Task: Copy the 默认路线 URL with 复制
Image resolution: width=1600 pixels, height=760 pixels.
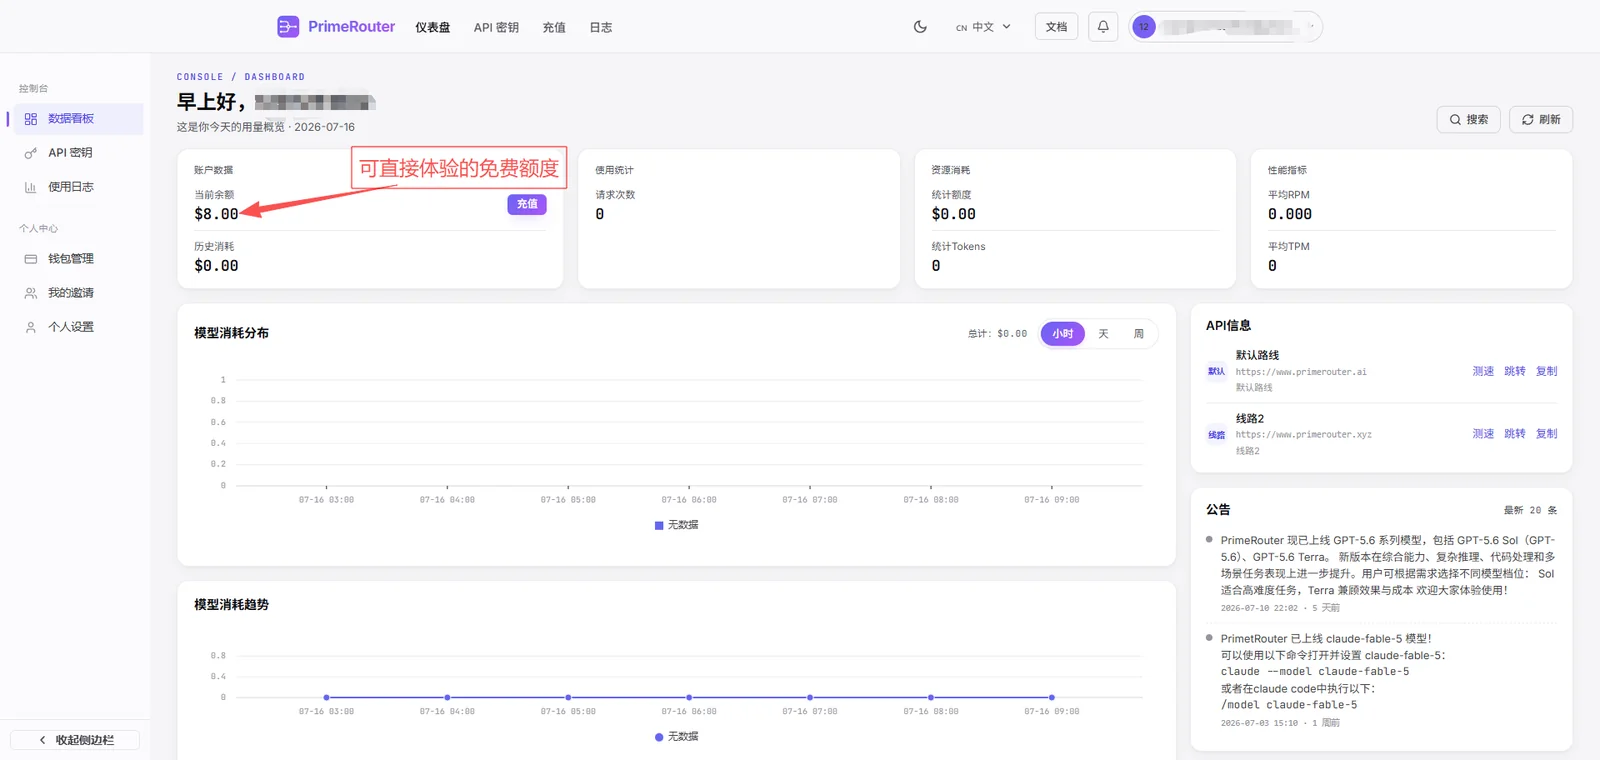Action: 1547,371
